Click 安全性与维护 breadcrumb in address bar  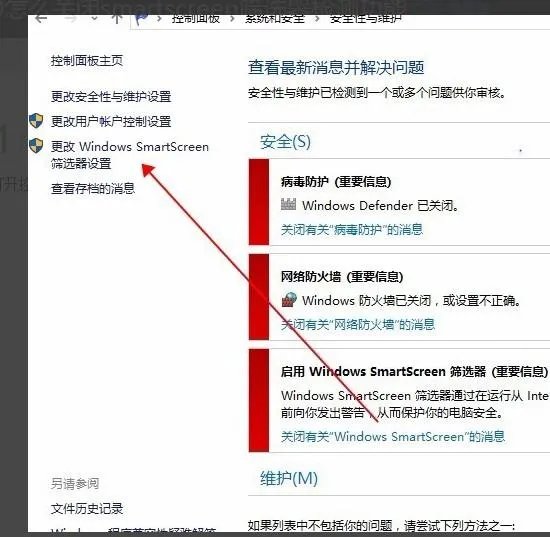pos(365,19)
